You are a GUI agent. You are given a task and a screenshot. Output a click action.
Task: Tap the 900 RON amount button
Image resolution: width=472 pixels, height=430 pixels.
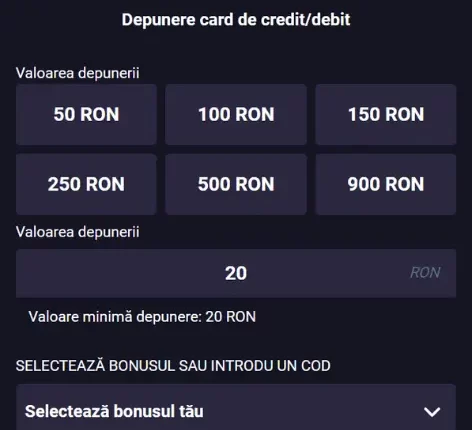click(386, 184)
